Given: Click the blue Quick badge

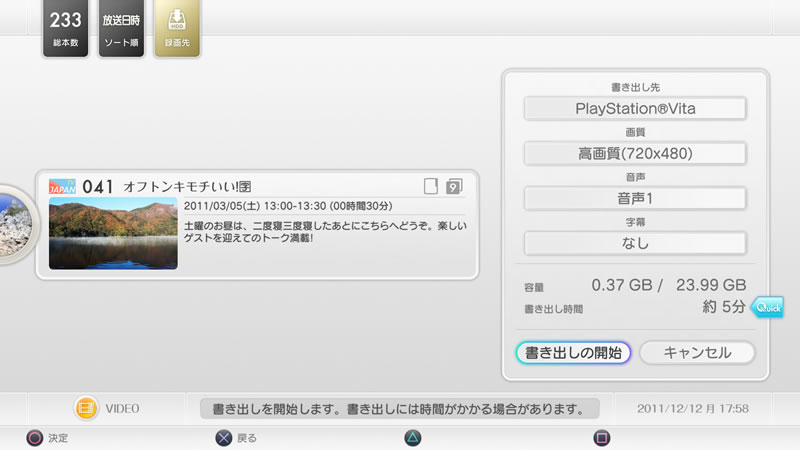Looking at the screenshot, I should [x=768, y=308].
